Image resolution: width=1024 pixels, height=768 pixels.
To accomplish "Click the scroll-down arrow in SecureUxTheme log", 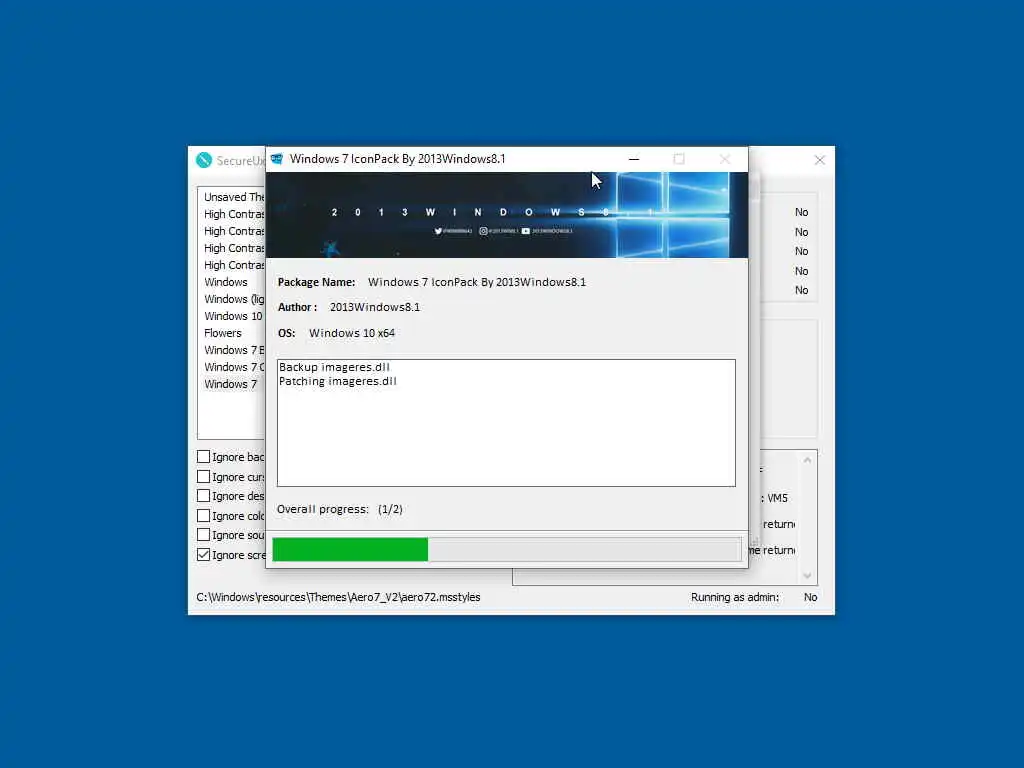I will (x=807, y=575).
